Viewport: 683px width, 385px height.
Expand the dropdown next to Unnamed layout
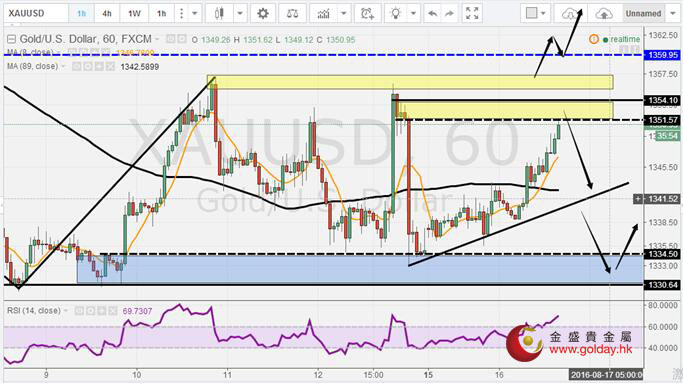(x=673, y=14)
